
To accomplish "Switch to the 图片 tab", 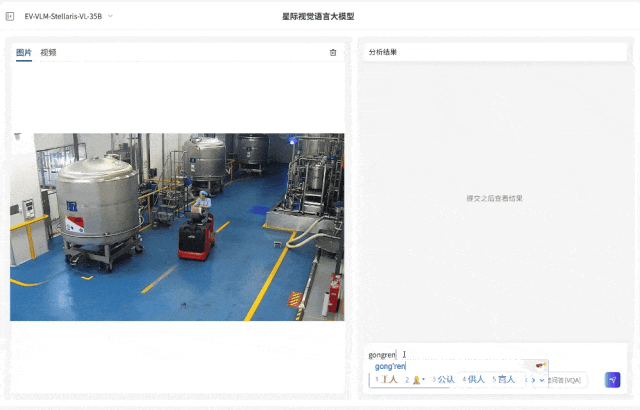I will [x=24, y=53].
